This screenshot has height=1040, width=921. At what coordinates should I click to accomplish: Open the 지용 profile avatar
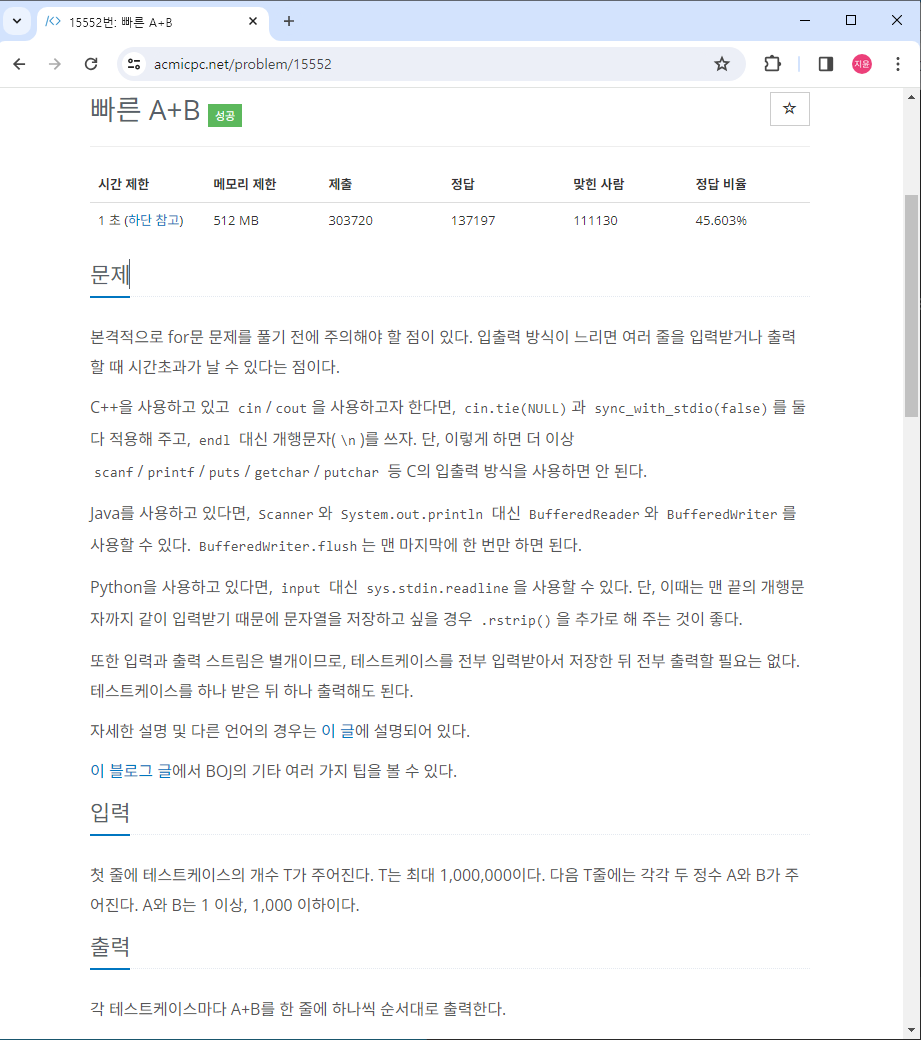(x=861, y=63)
